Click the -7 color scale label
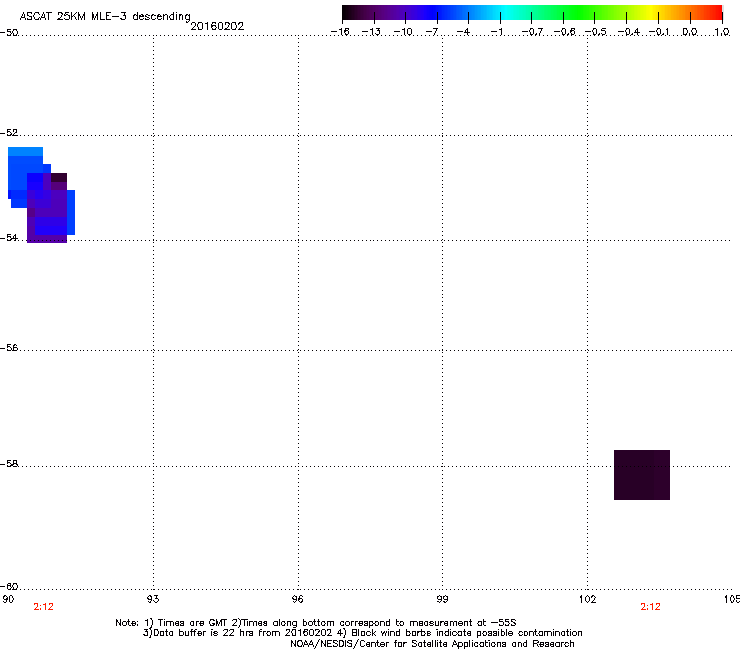The height and width of the screenshot is (650, 740). (432, 32)
